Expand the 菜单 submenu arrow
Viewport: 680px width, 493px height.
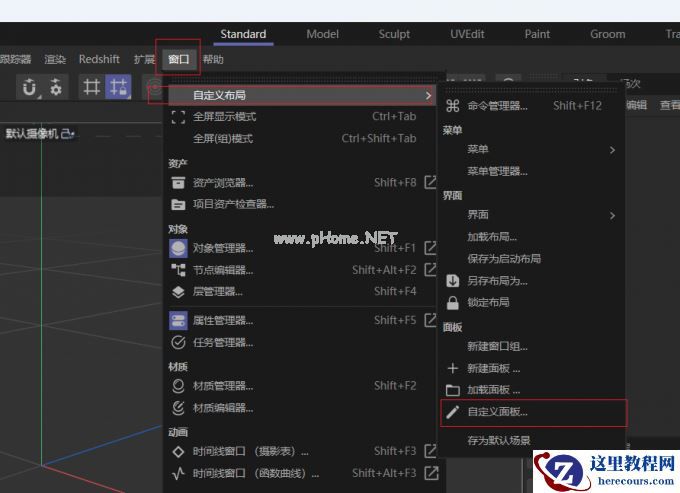click(x=612, y=150)
